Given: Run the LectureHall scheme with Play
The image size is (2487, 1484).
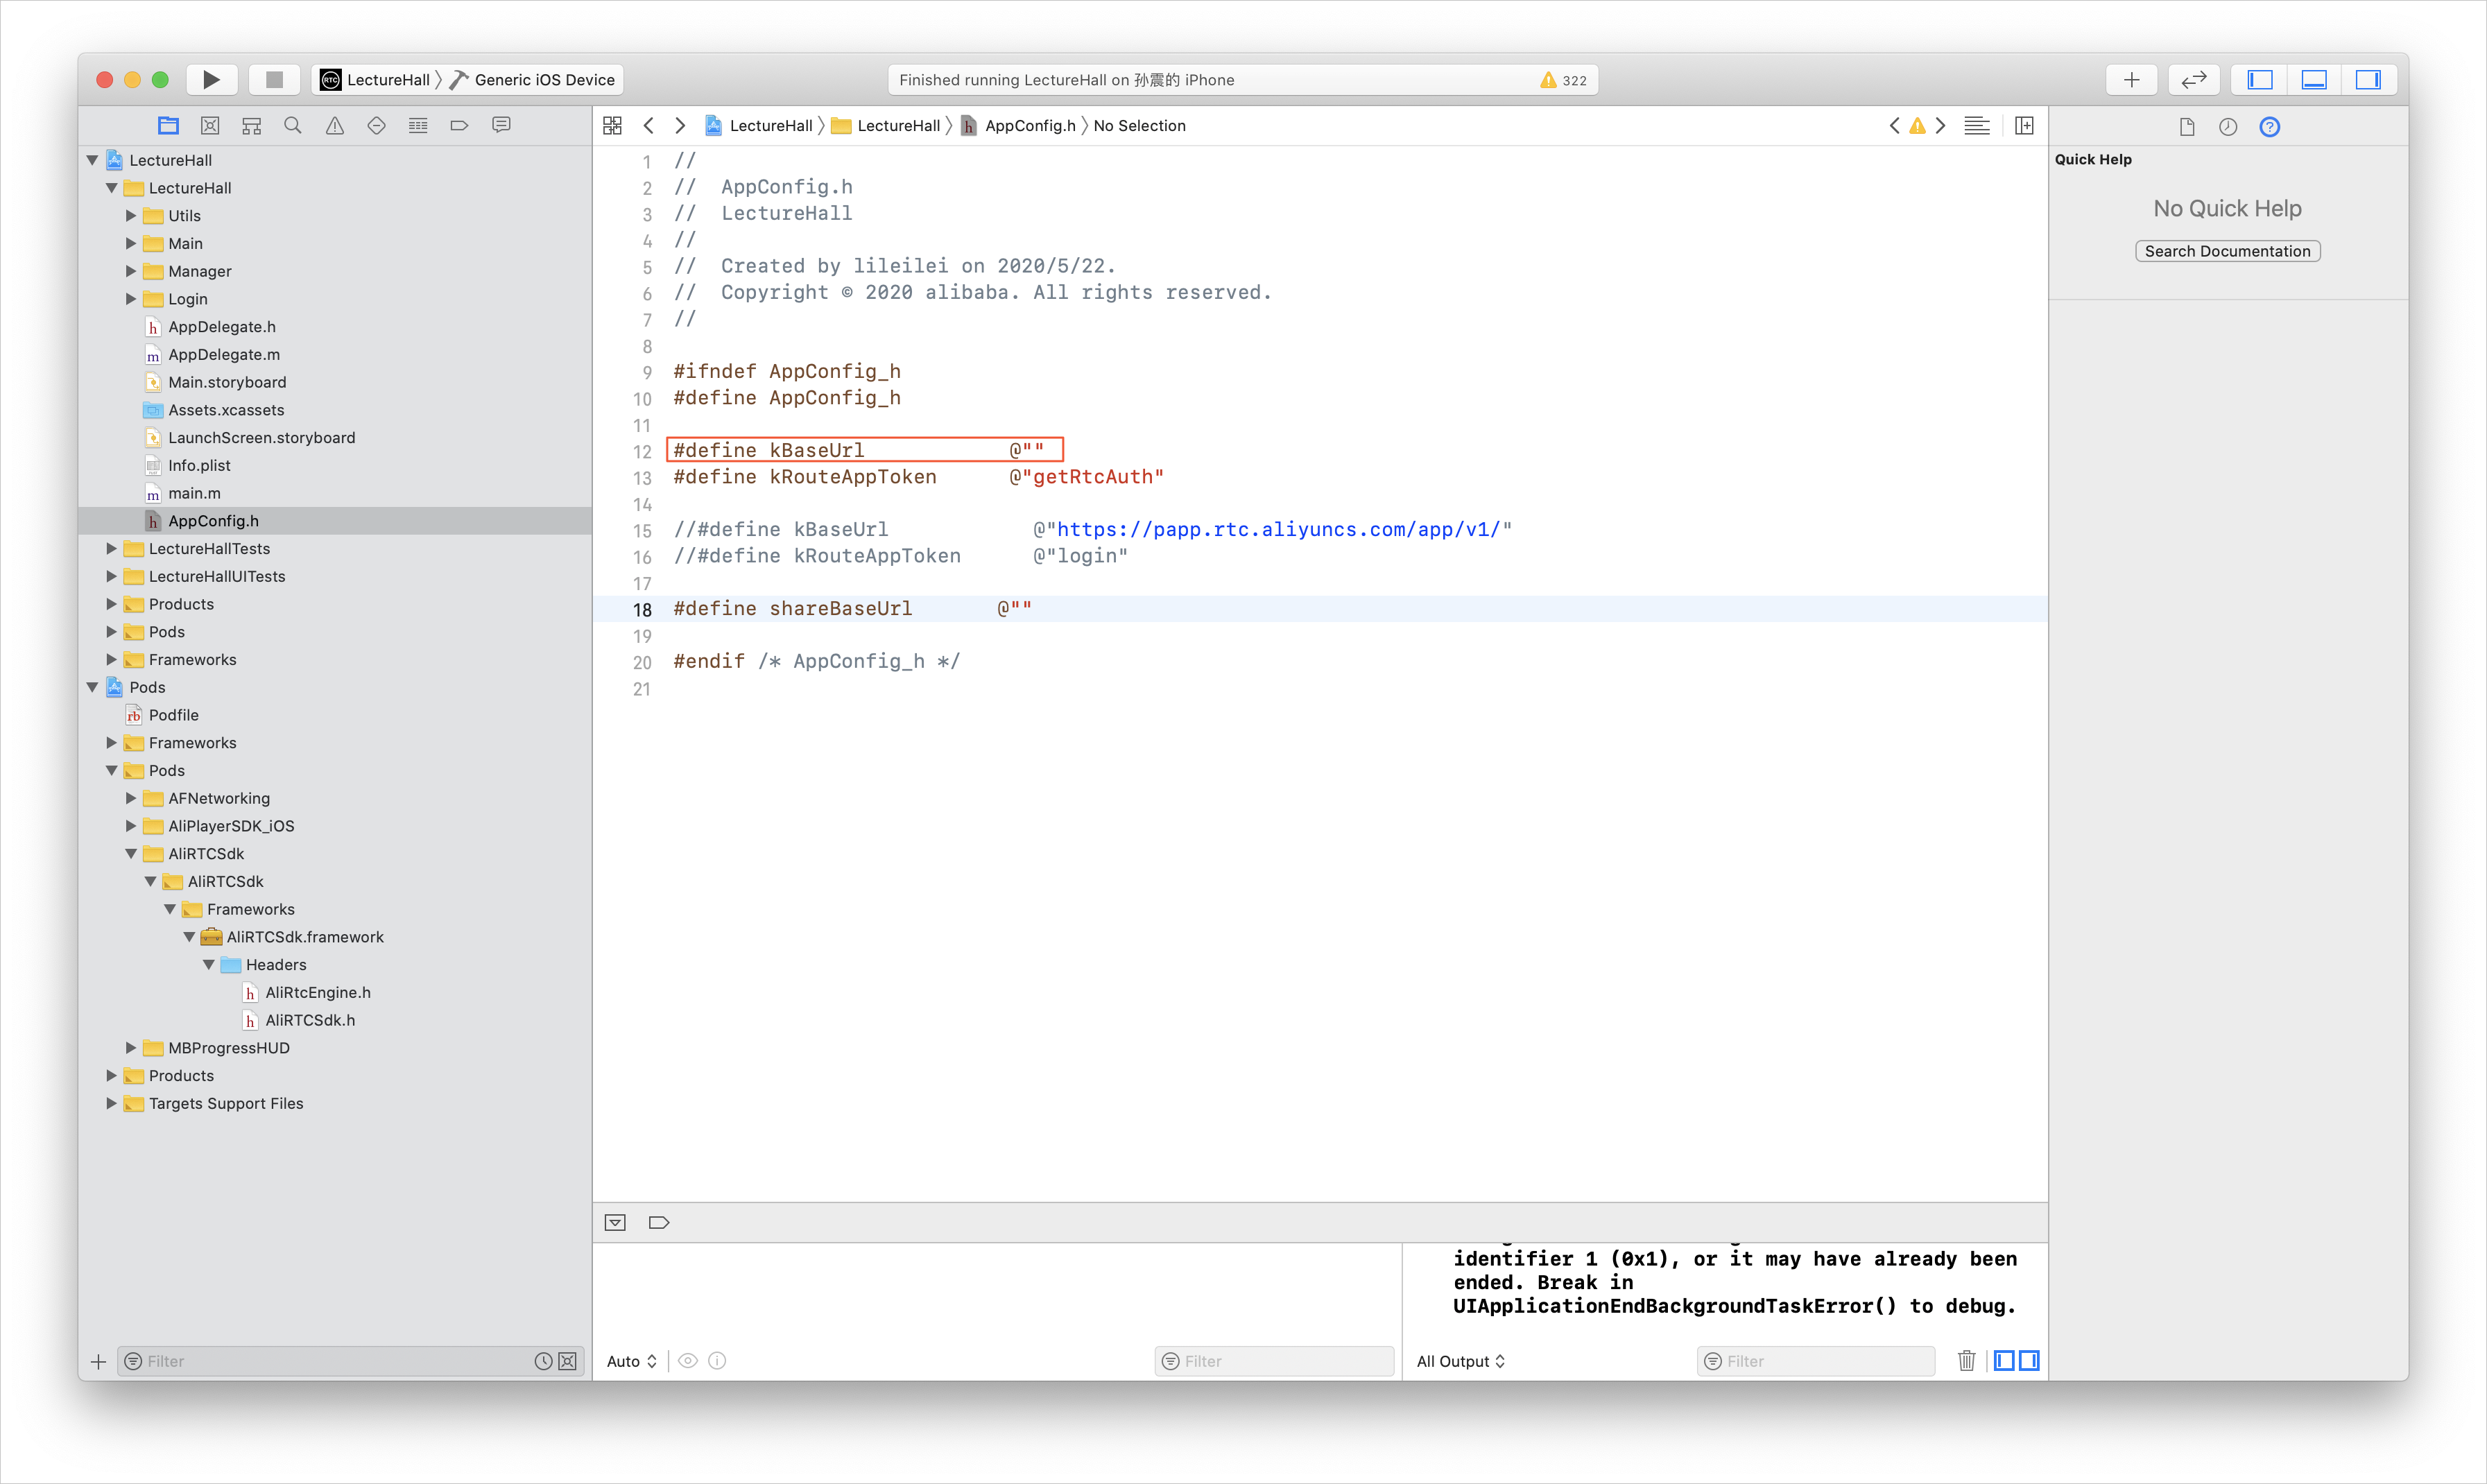Looking at the screenshot, I should coord(211,79).
